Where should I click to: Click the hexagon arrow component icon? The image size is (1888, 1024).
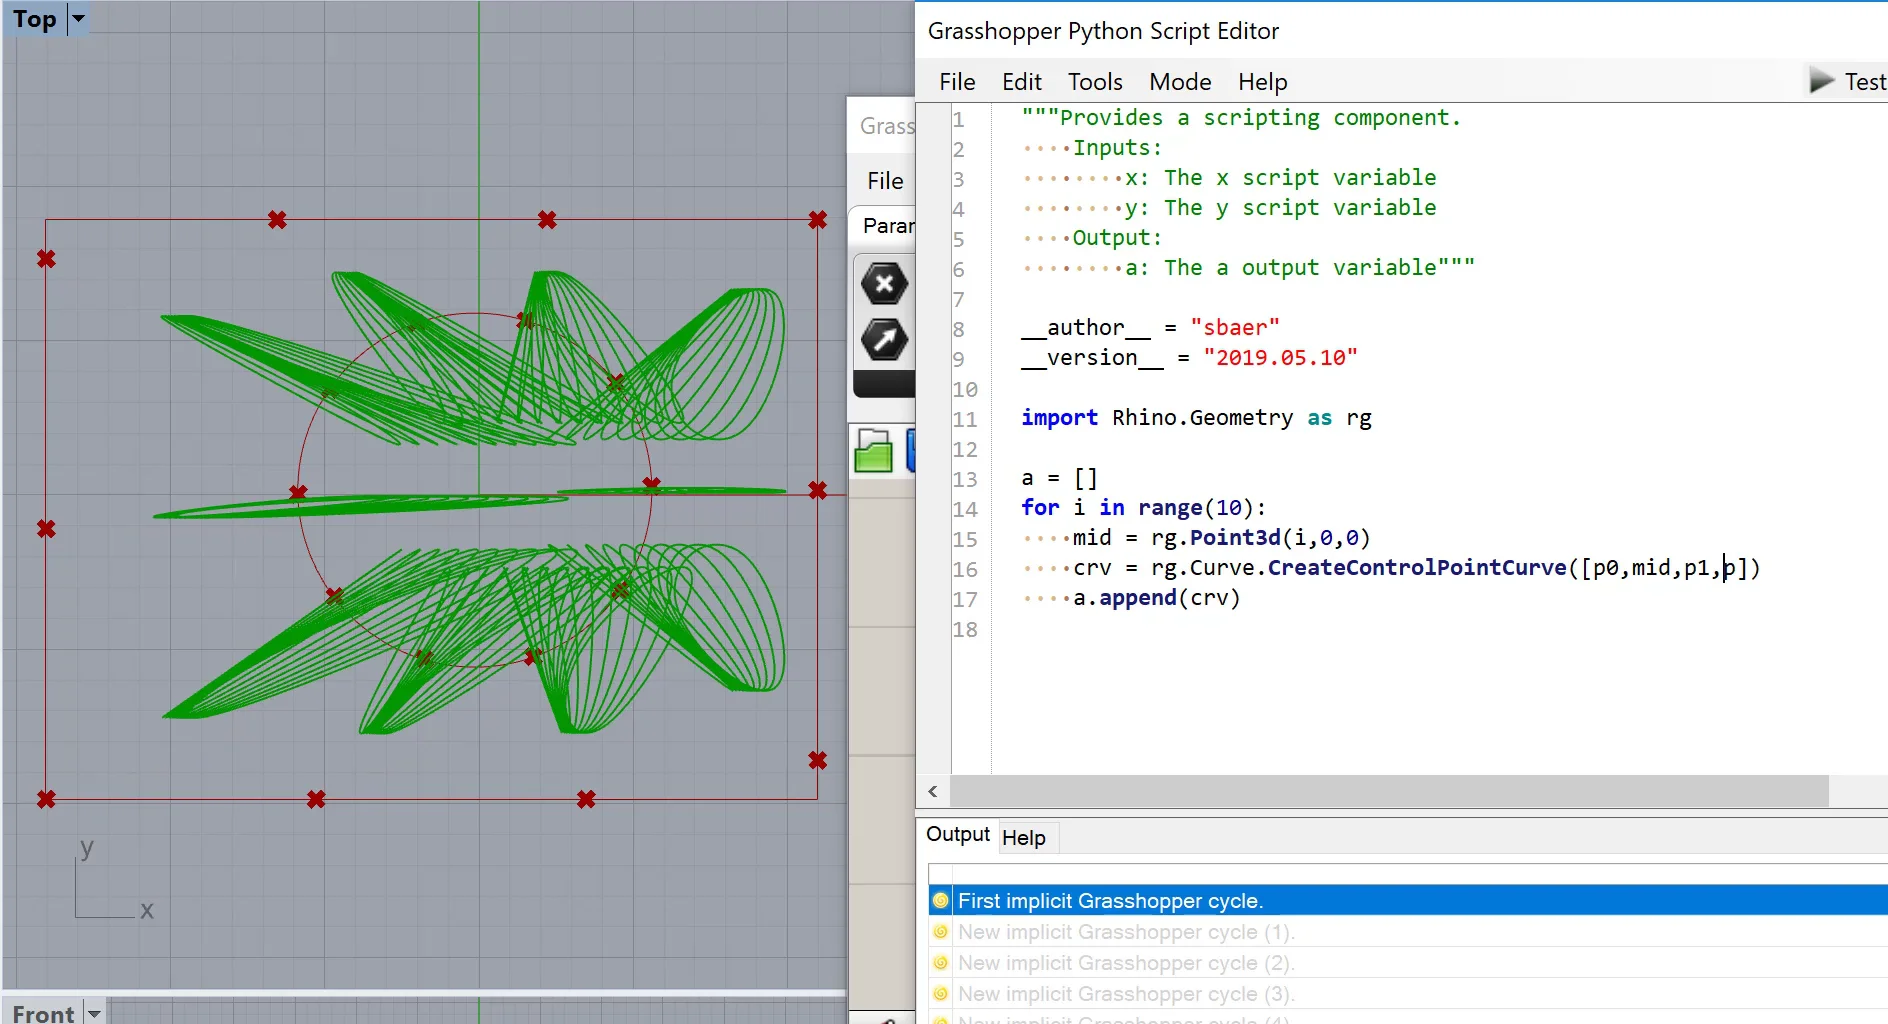(x=884, y=340)
